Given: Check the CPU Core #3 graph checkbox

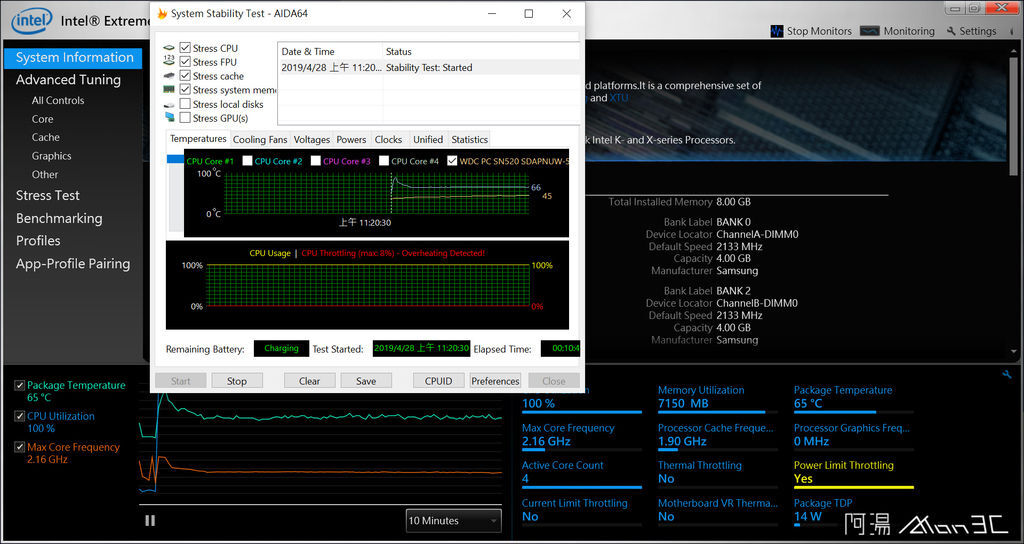Looking at the screenshot, I should pyautogui.click(x=315, y=161).
